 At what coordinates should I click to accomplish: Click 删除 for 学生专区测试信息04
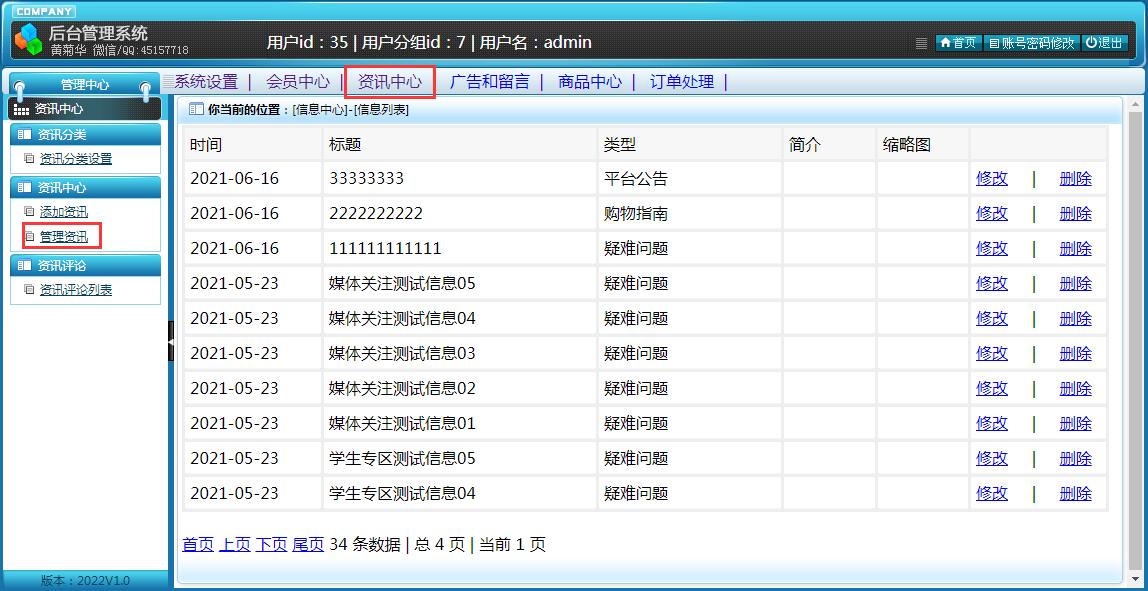(x=1076, y=494)
